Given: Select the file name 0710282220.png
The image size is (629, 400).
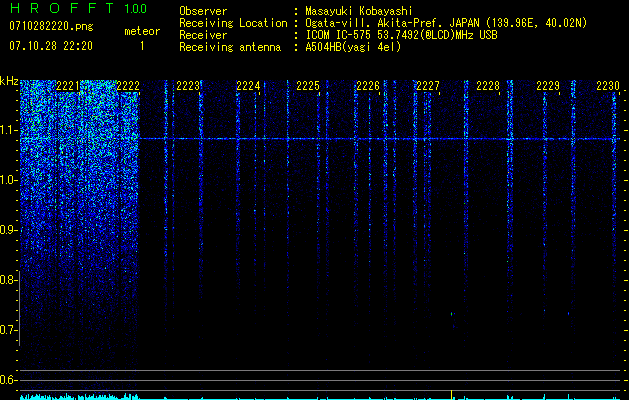Looking at the screenshot, I should click(x=51, y=27).
